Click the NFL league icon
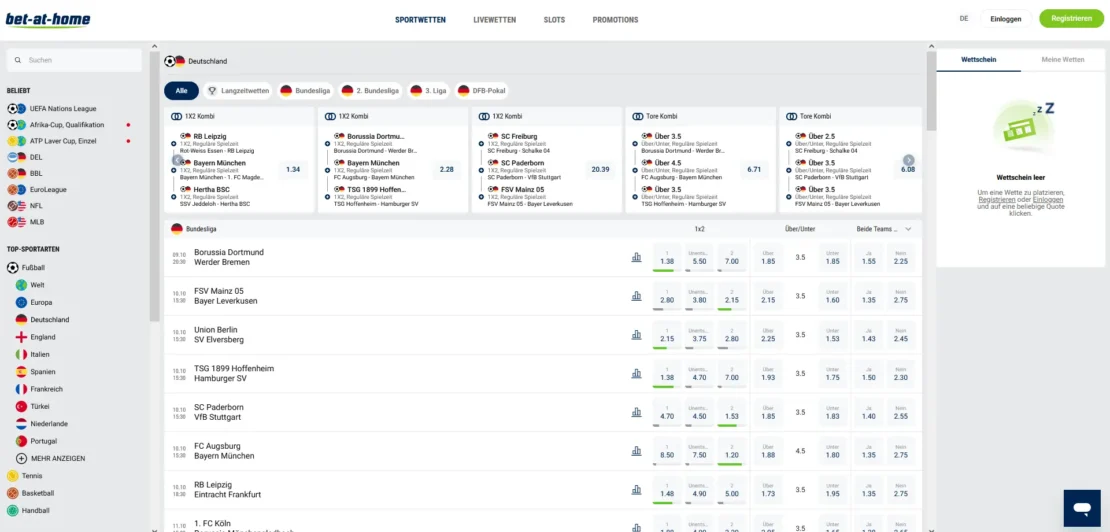The image size is (1110, 532). pyautogui.click(x=16, y=206)
